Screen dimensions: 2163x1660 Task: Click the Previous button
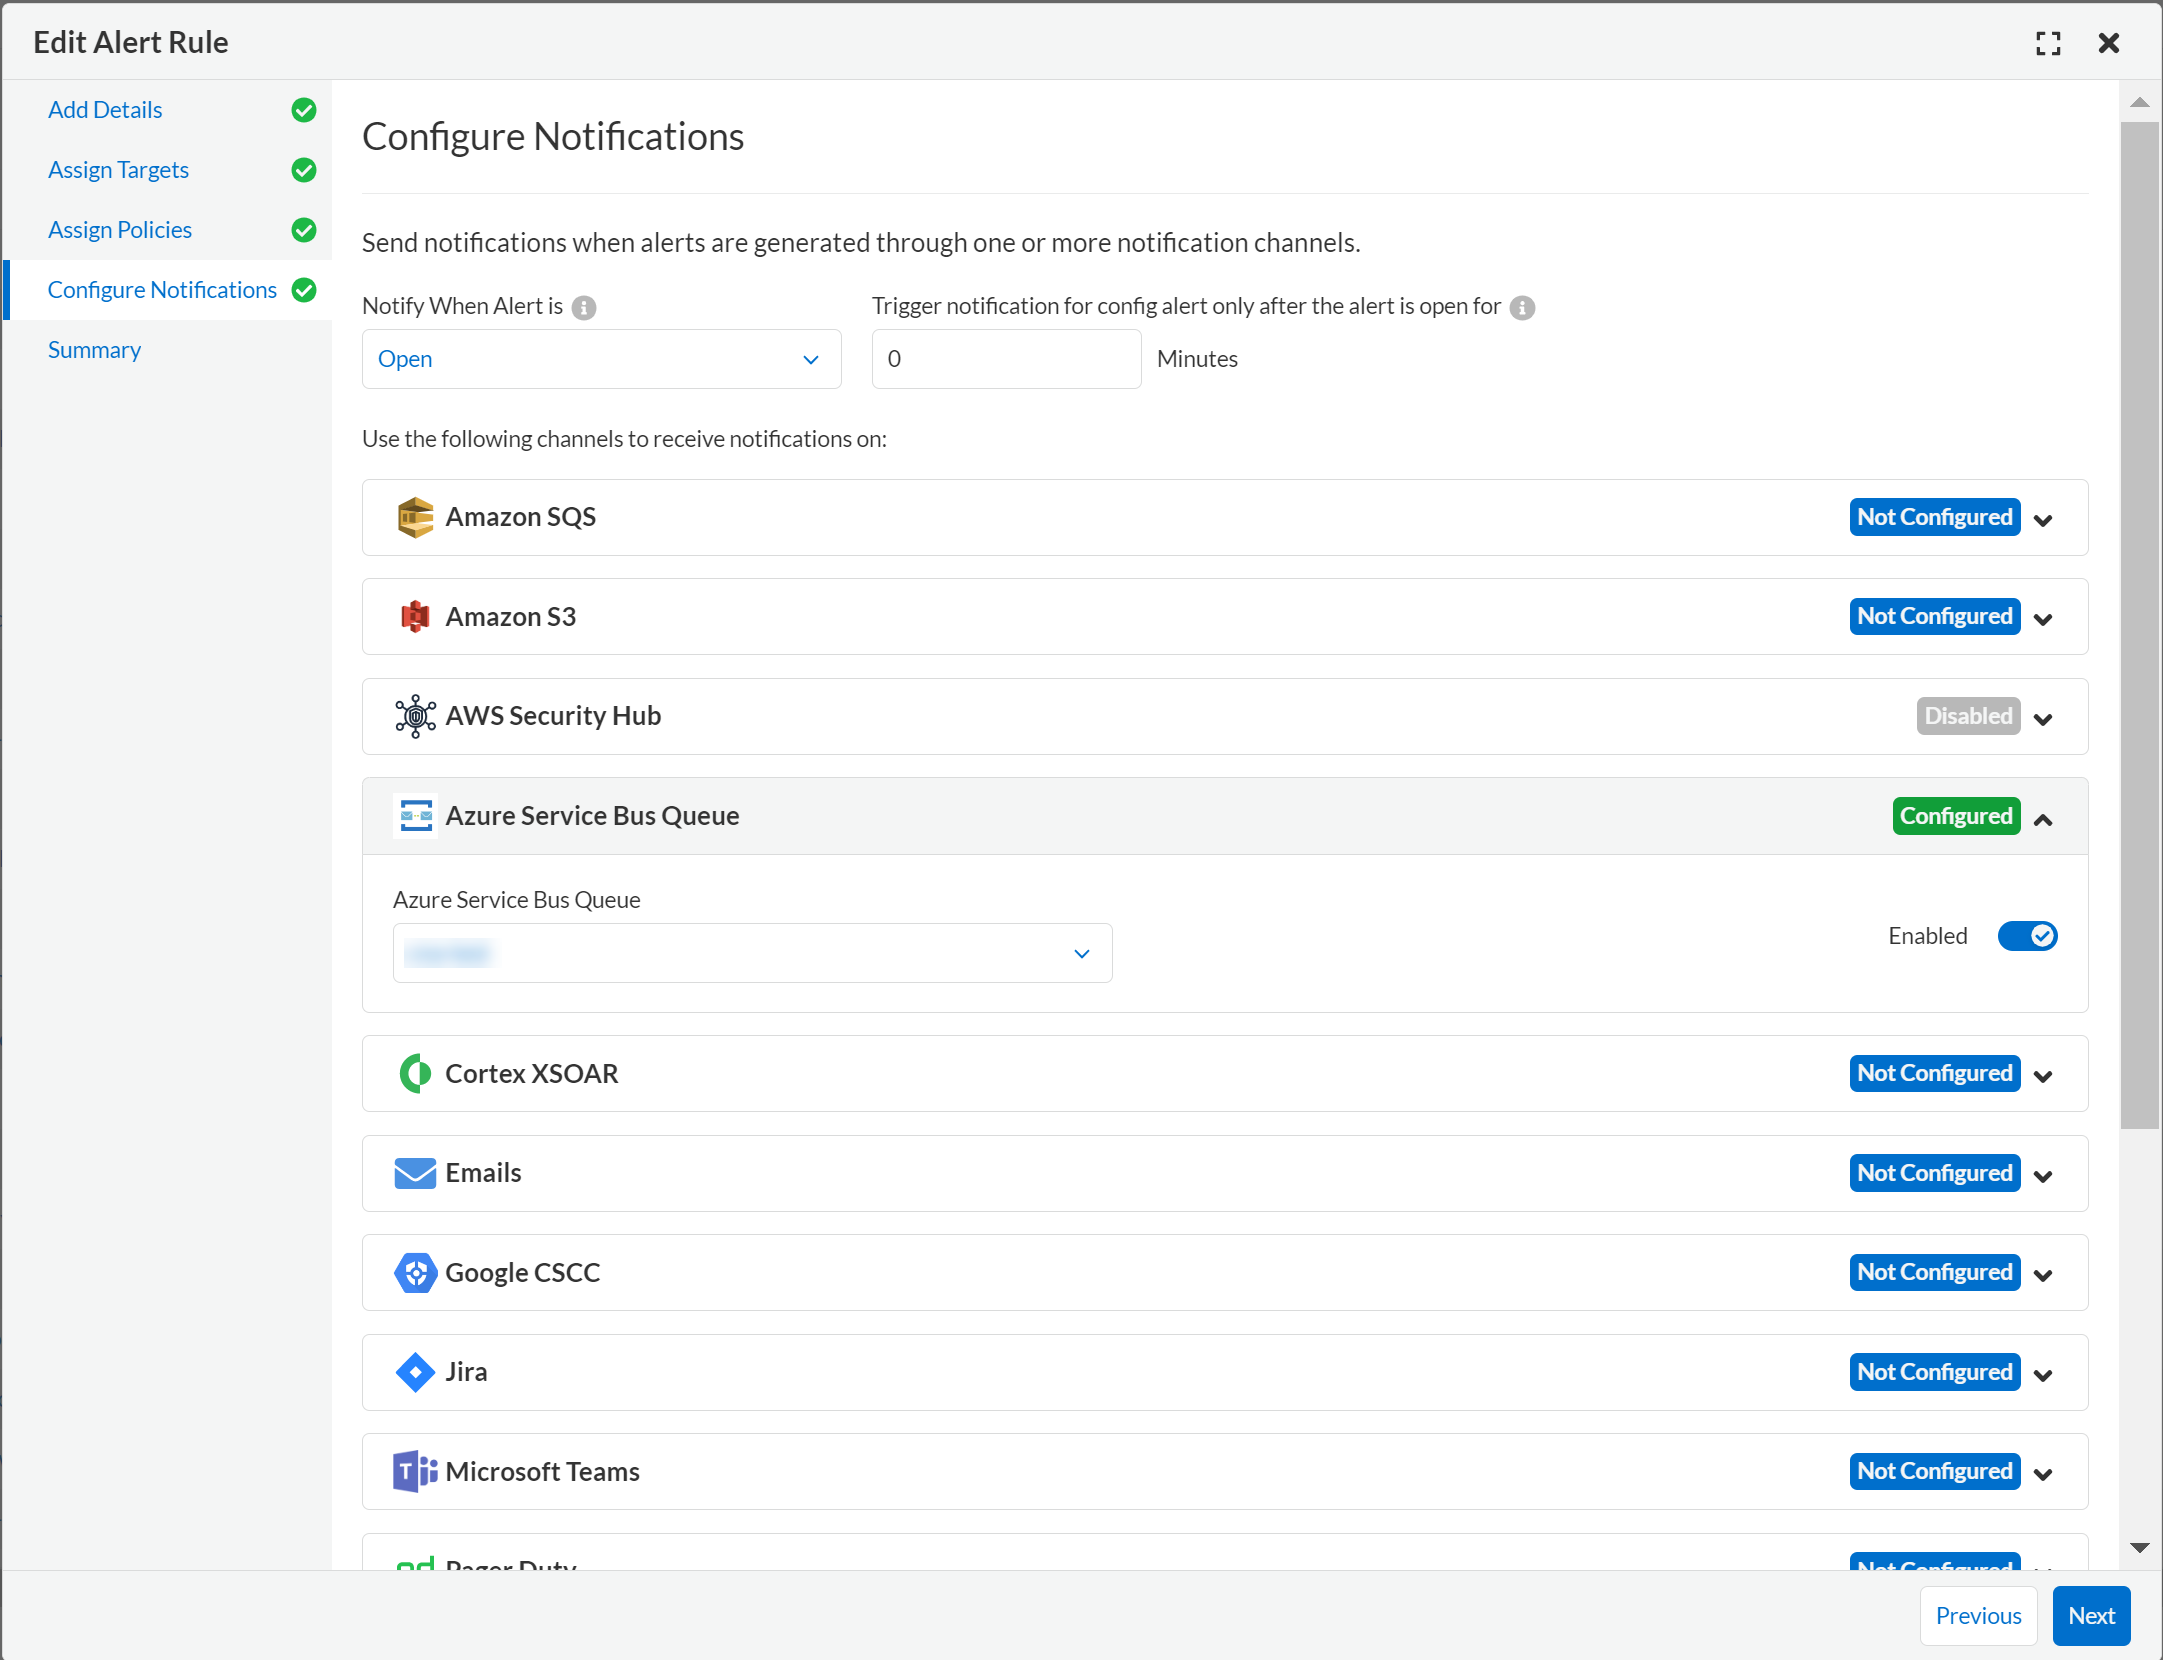coord(1978,1616)
